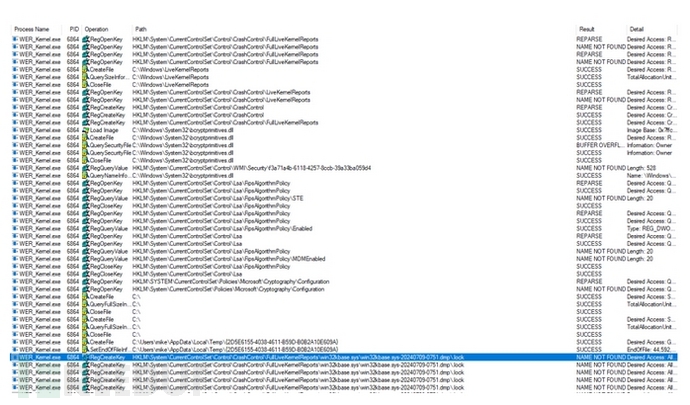The width and height of the screenshot is (690, 405).
Task: Select the highlighted RegCreateKey dmp\lock row
Action: 344,357
